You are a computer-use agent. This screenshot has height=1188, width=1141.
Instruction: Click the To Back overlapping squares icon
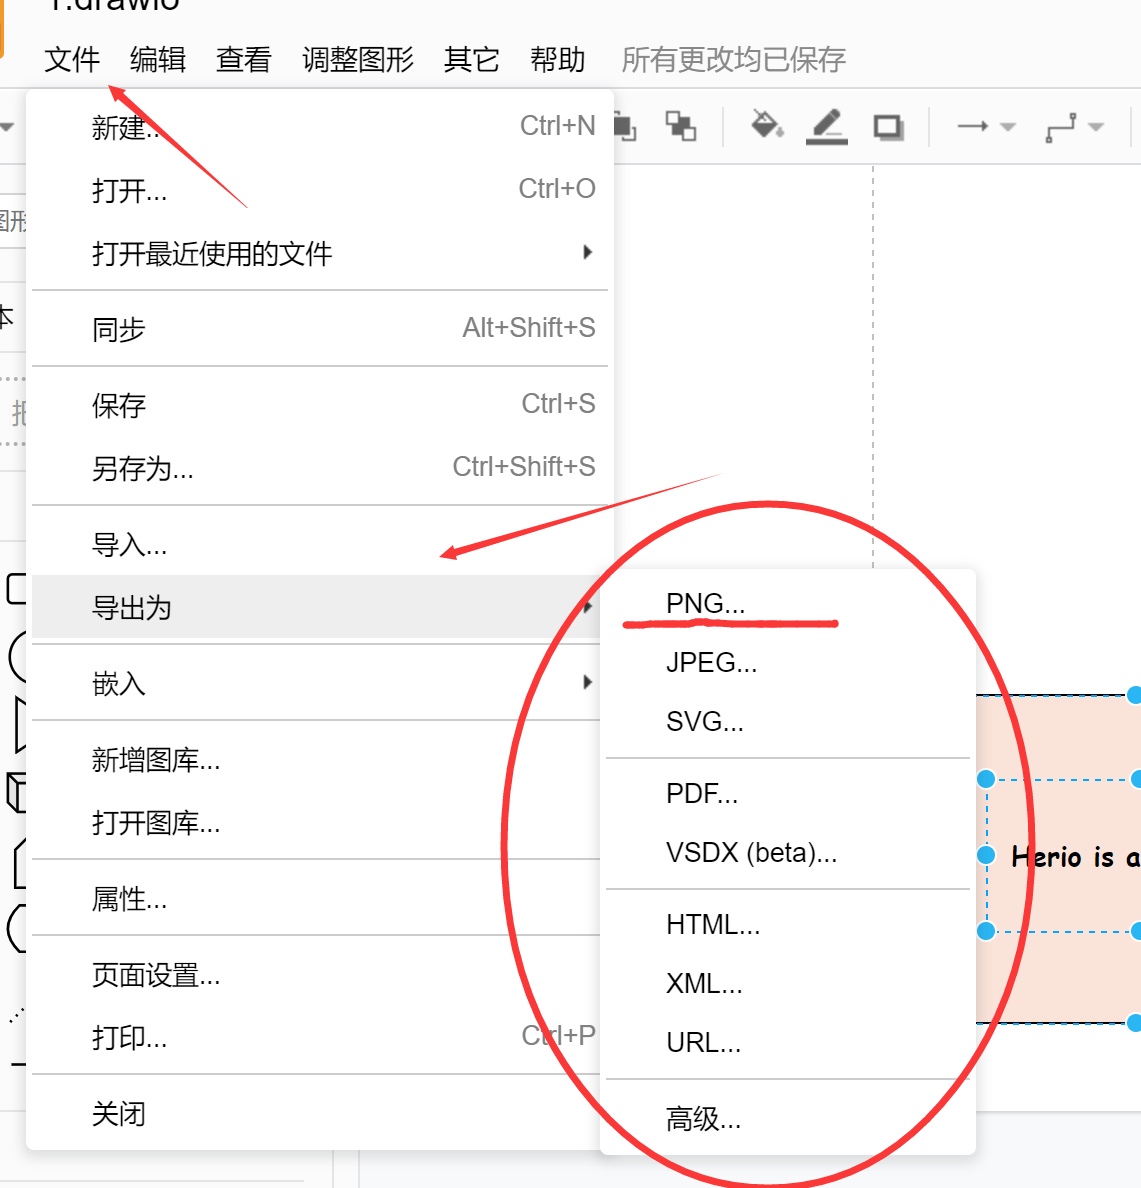[x=681, y=127]
